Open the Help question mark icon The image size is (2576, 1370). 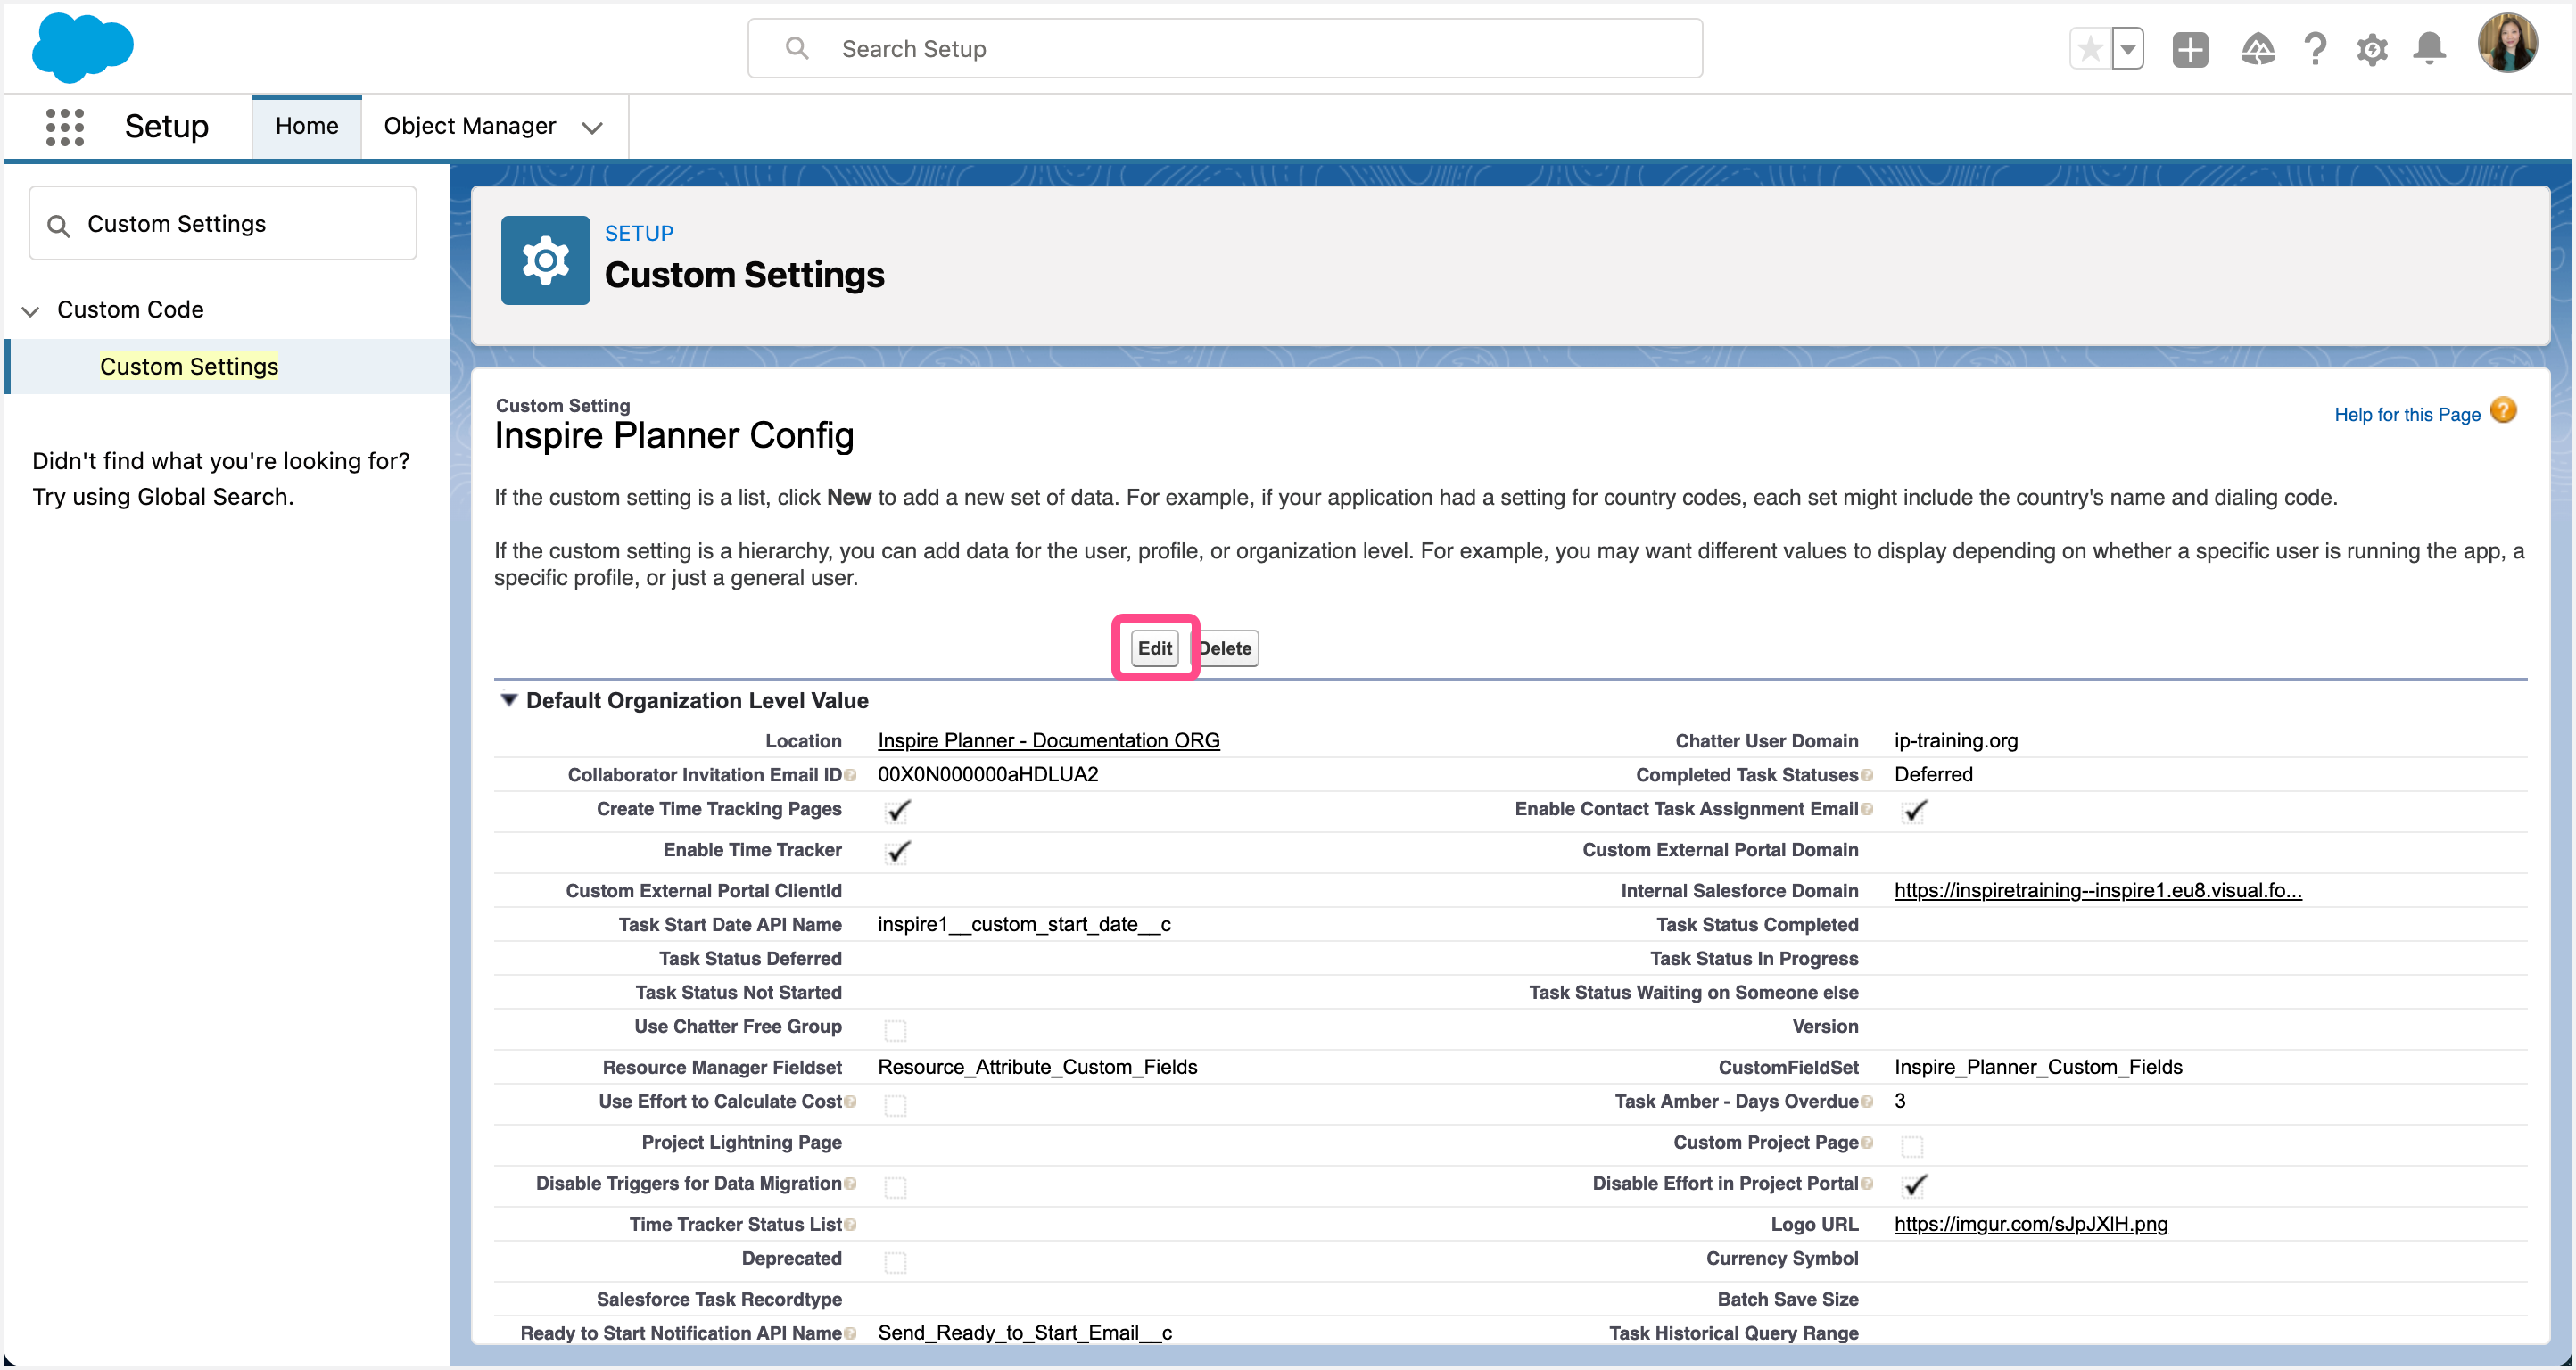pos(2314,48)
